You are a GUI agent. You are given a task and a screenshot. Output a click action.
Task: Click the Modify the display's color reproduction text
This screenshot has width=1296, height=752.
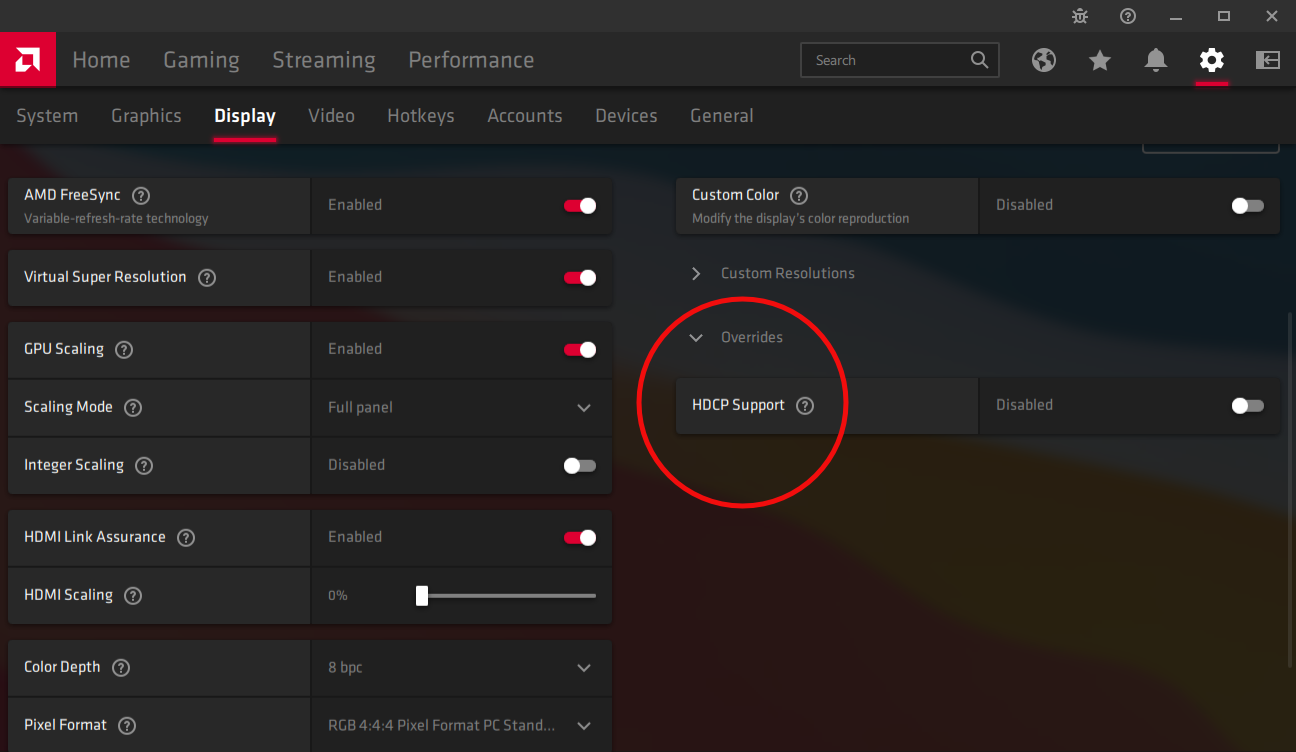coord(801,218)
